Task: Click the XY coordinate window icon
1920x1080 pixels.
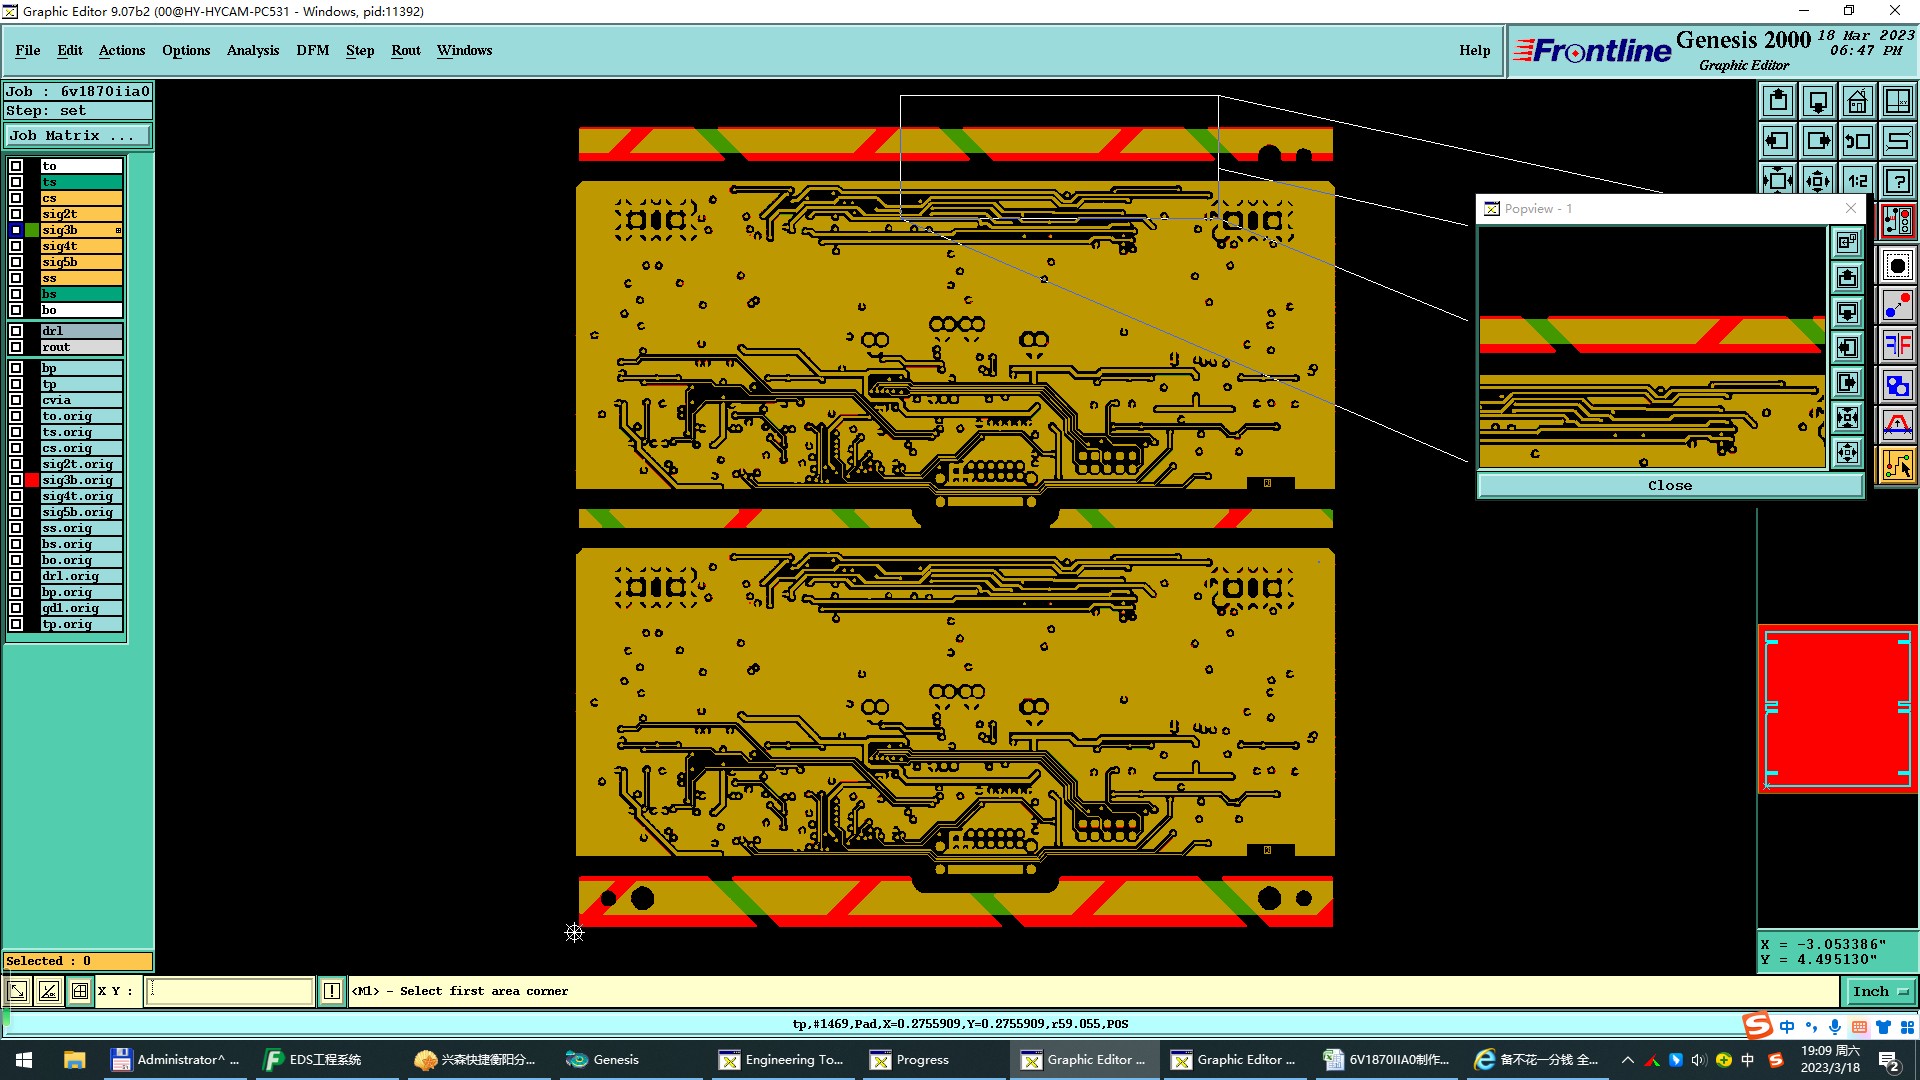Action: (x=1898, y=101)
